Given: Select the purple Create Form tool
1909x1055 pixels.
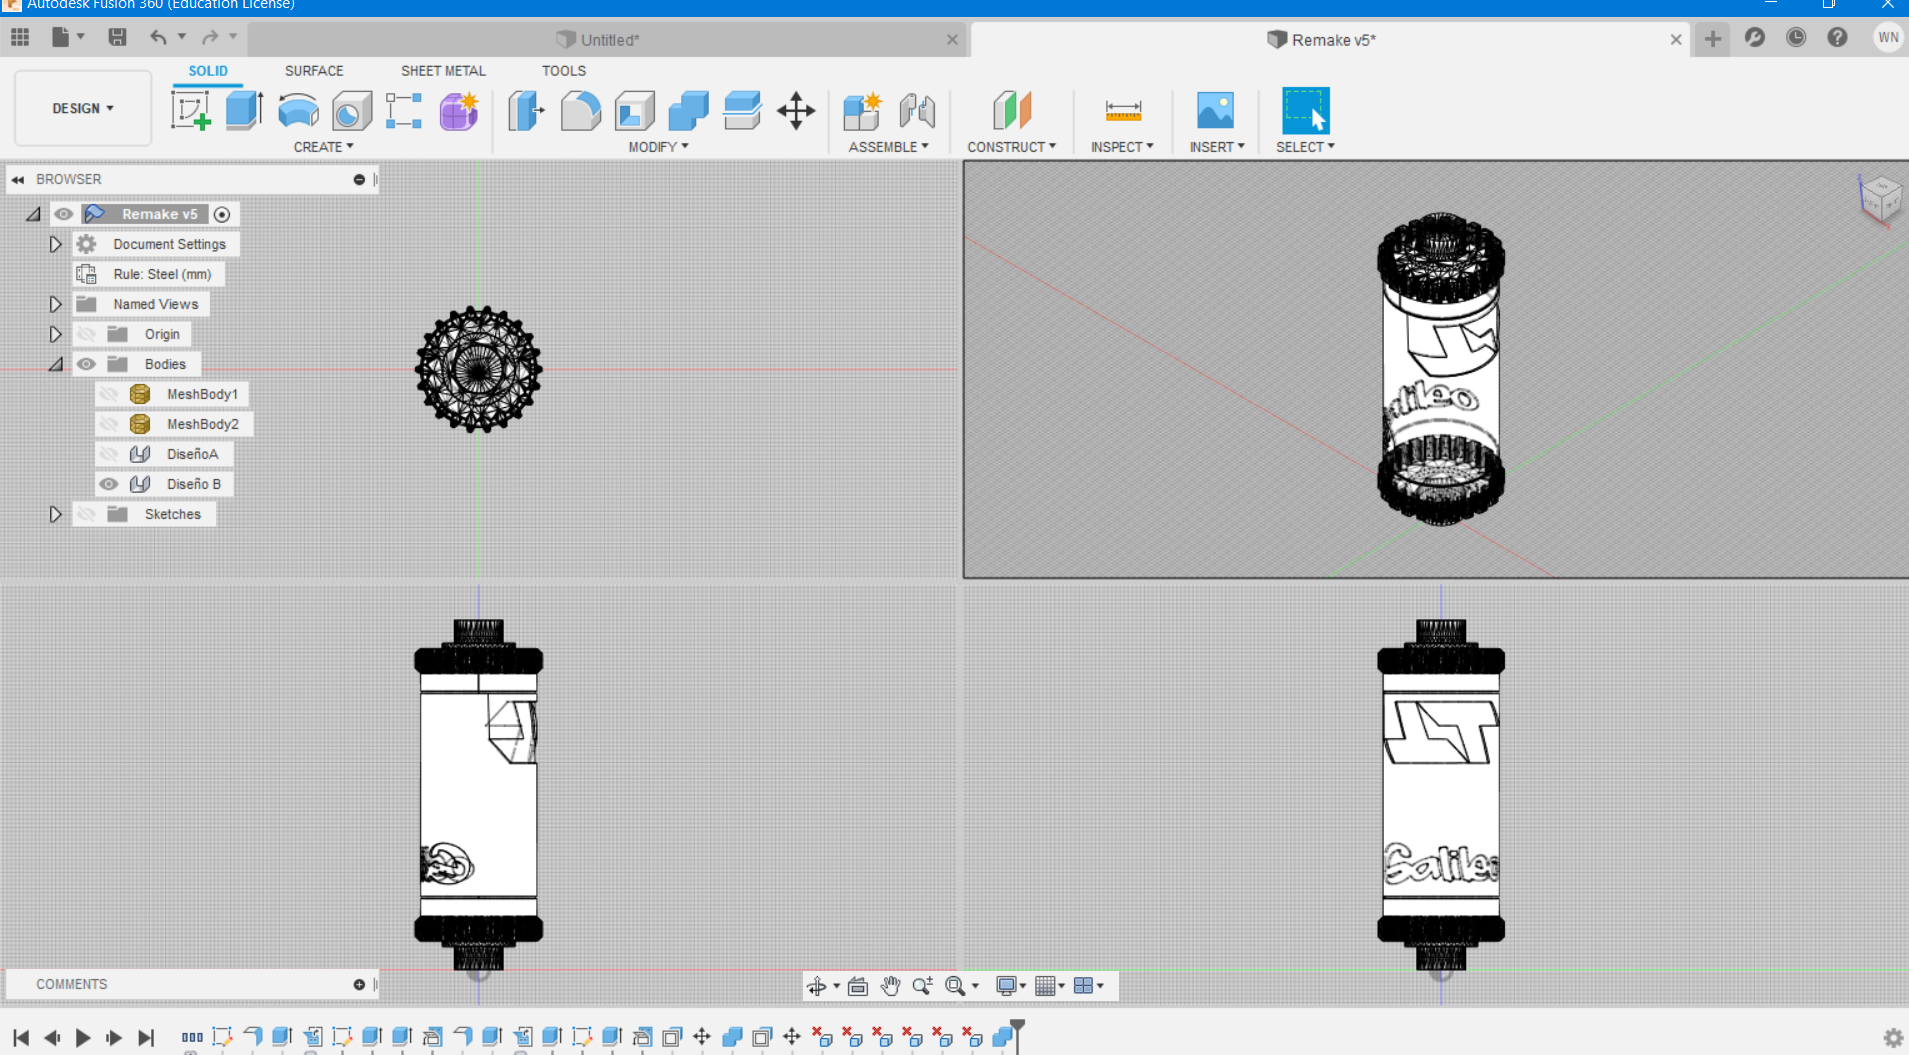Looking at the screenshot, I should coord(459,110).
